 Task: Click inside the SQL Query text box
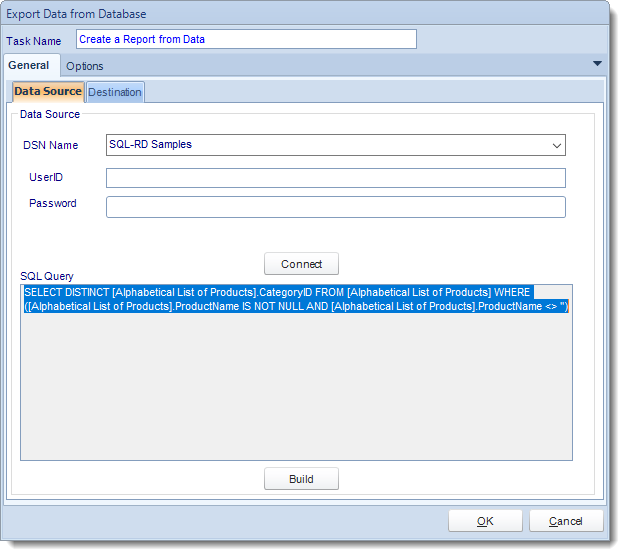pyautogui.click(x=297, y=373)
